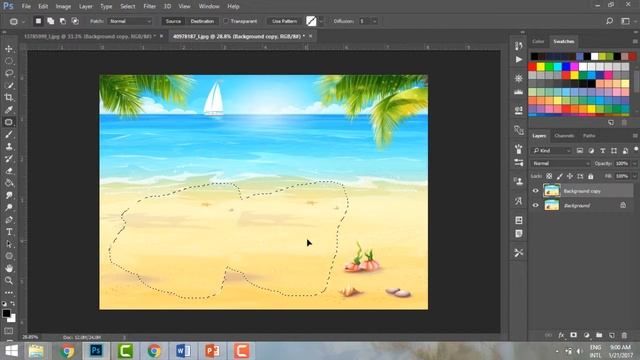Screen dimensions: 640x360
Task: Select the Horizontal Type tool
Action: point(9,232)
